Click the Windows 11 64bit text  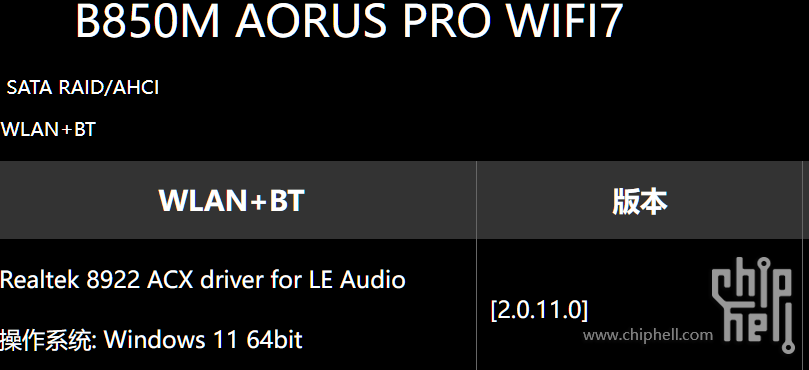pyautogui.click(x=203, y=340)
